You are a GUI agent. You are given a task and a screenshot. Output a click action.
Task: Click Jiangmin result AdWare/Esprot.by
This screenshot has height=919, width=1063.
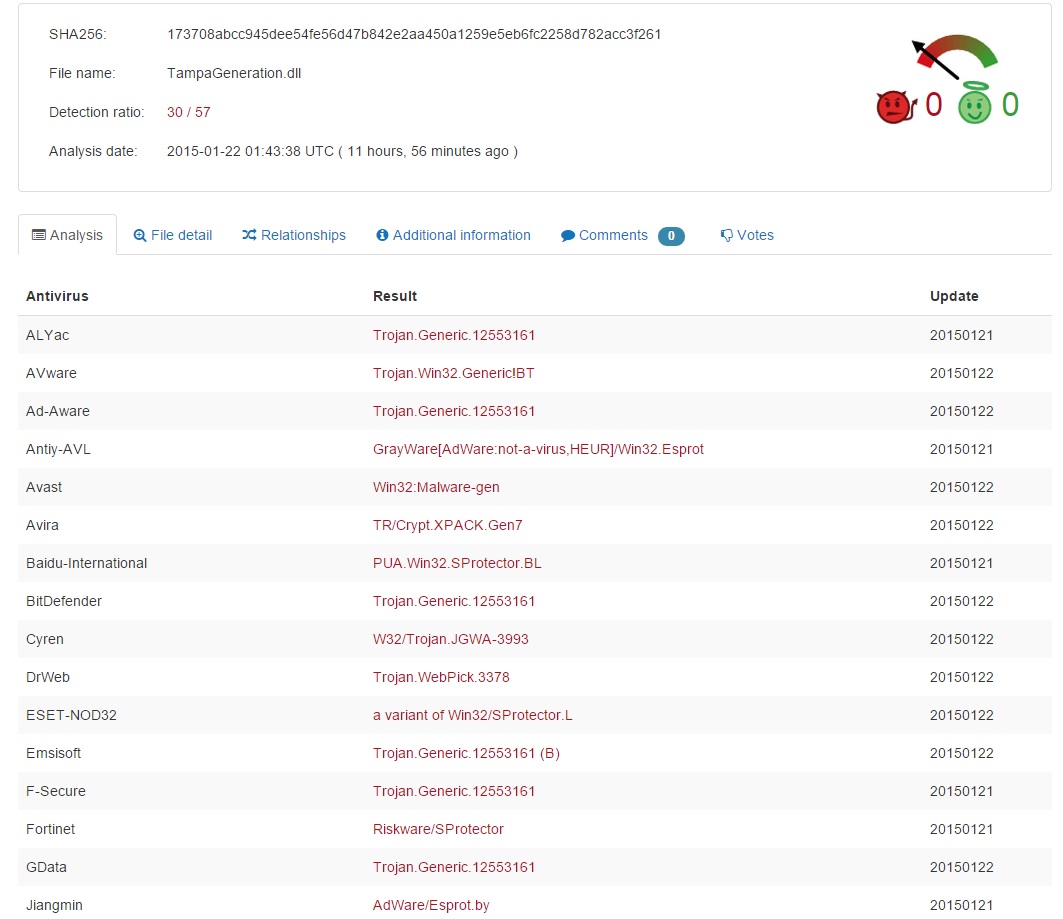click(431, 905)
